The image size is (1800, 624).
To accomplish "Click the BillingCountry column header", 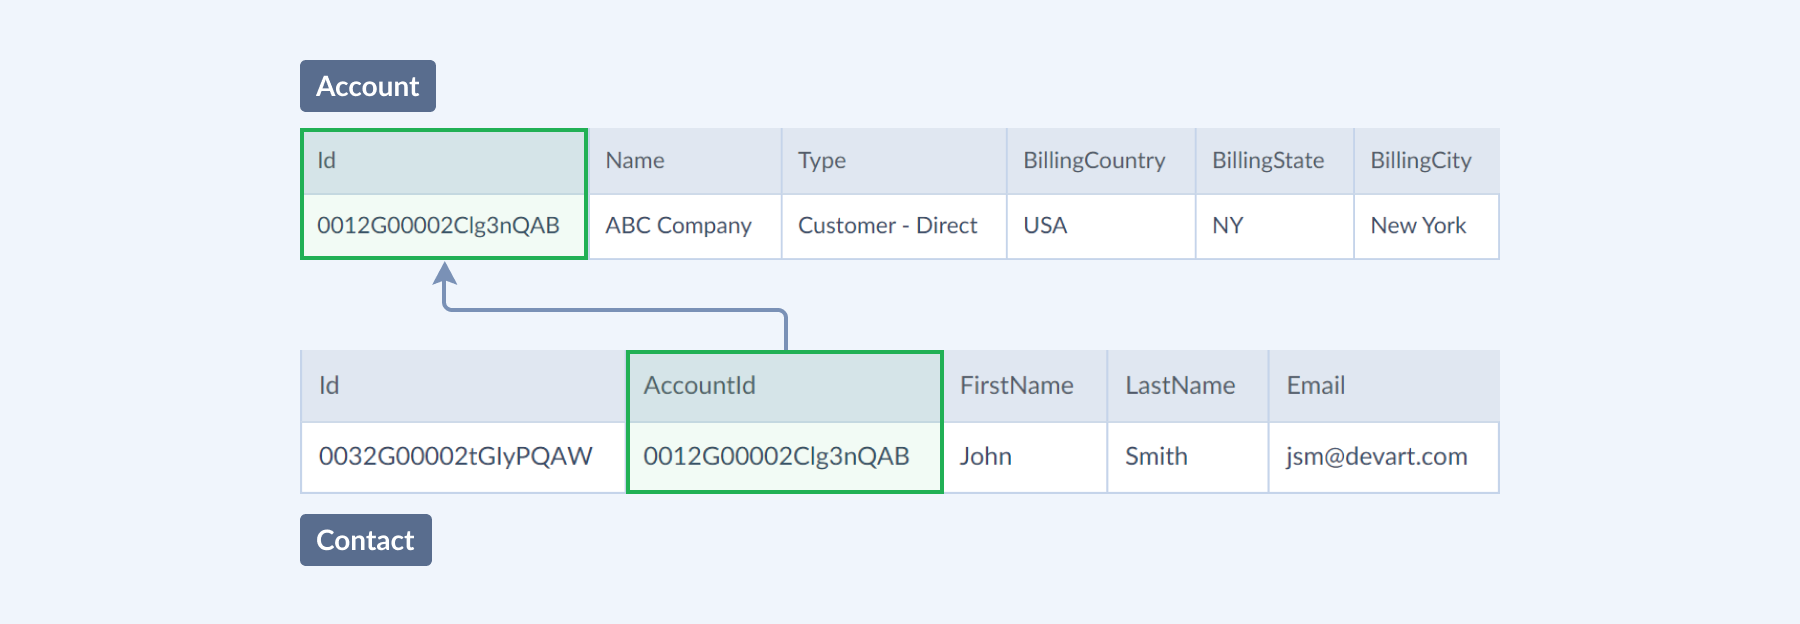I will click(1101, 161).
